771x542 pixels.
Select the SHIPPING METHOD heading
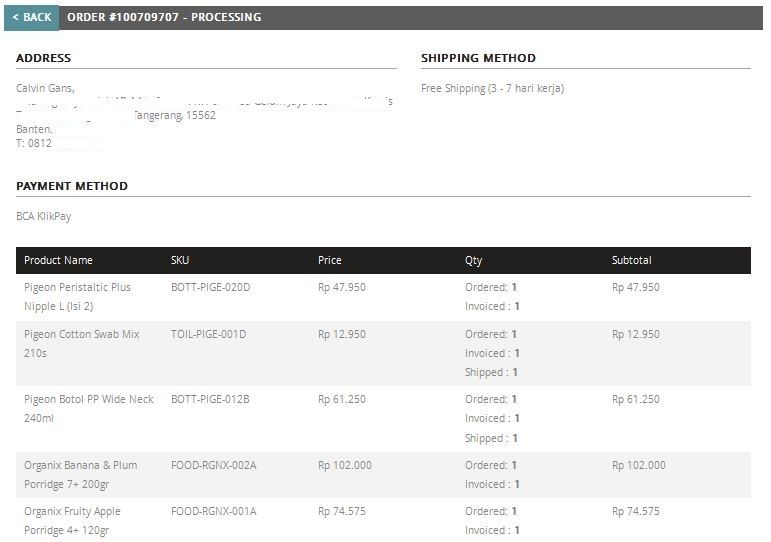pyautogui.click(x=478, y=58)
